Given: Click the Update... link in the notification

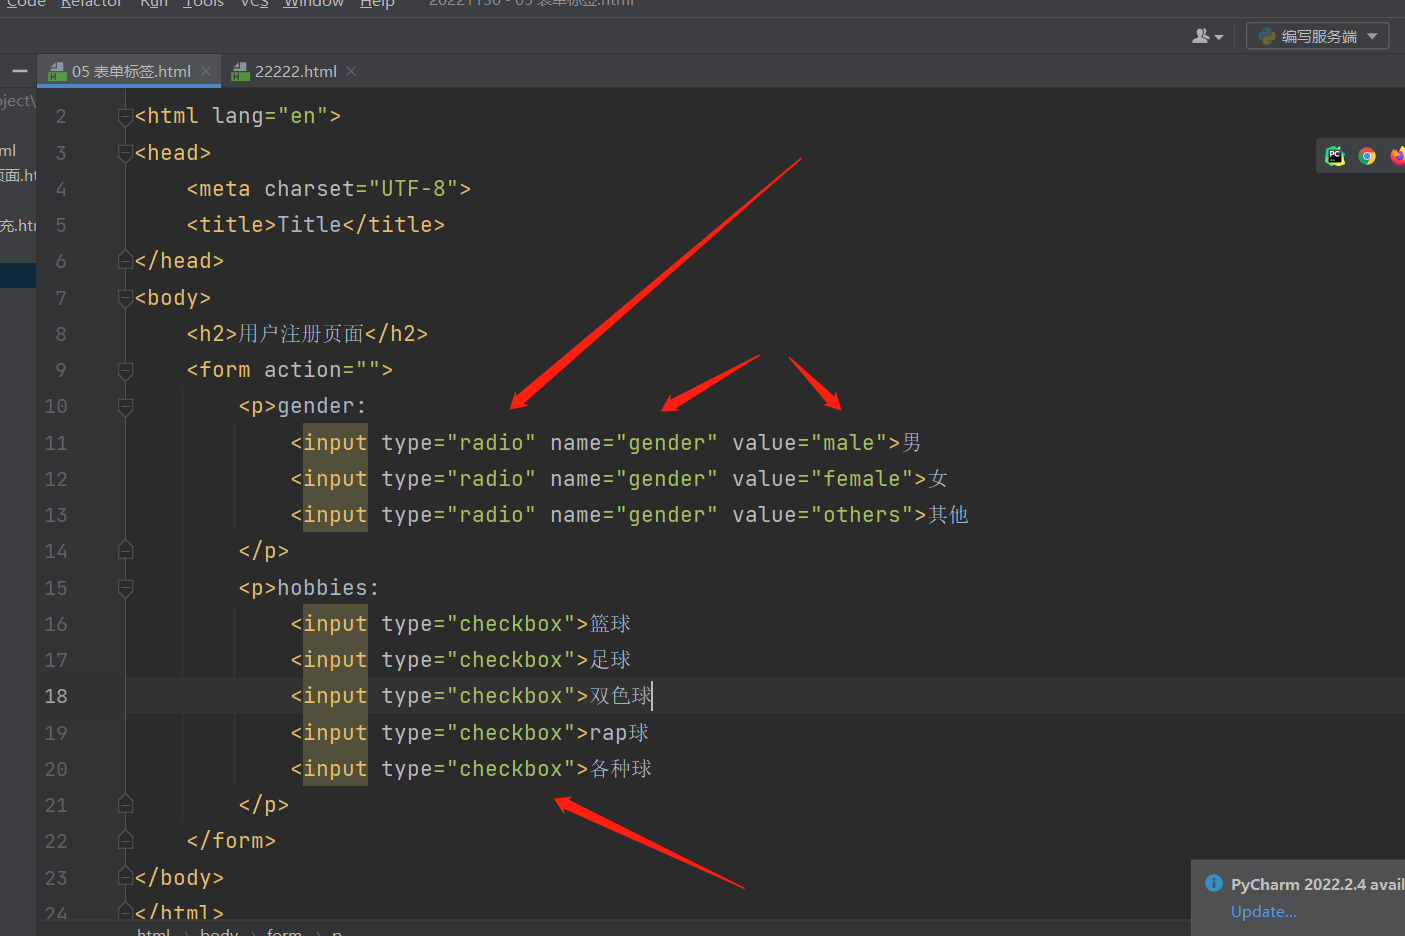Looking at the screenshot, I should point(1263,911).
